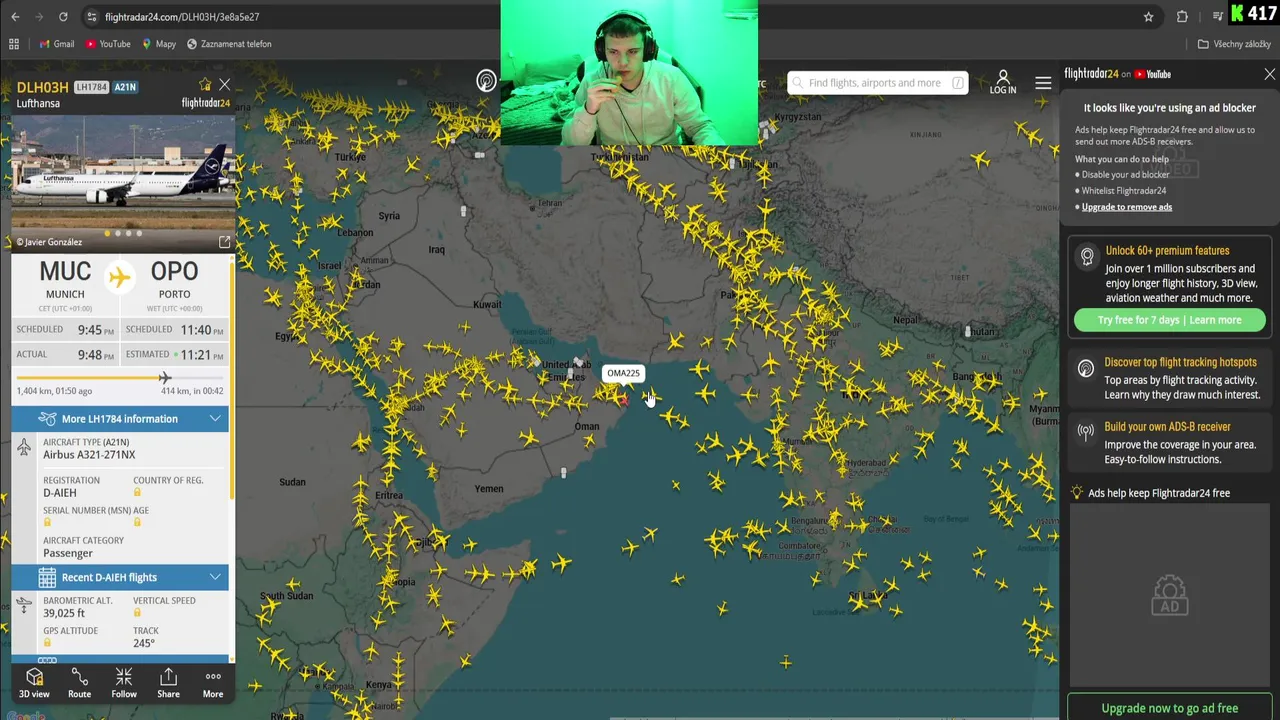Viewport: 1280px width, 720px height.
Task: Click the address bar URL
Action: click(182, 17)
